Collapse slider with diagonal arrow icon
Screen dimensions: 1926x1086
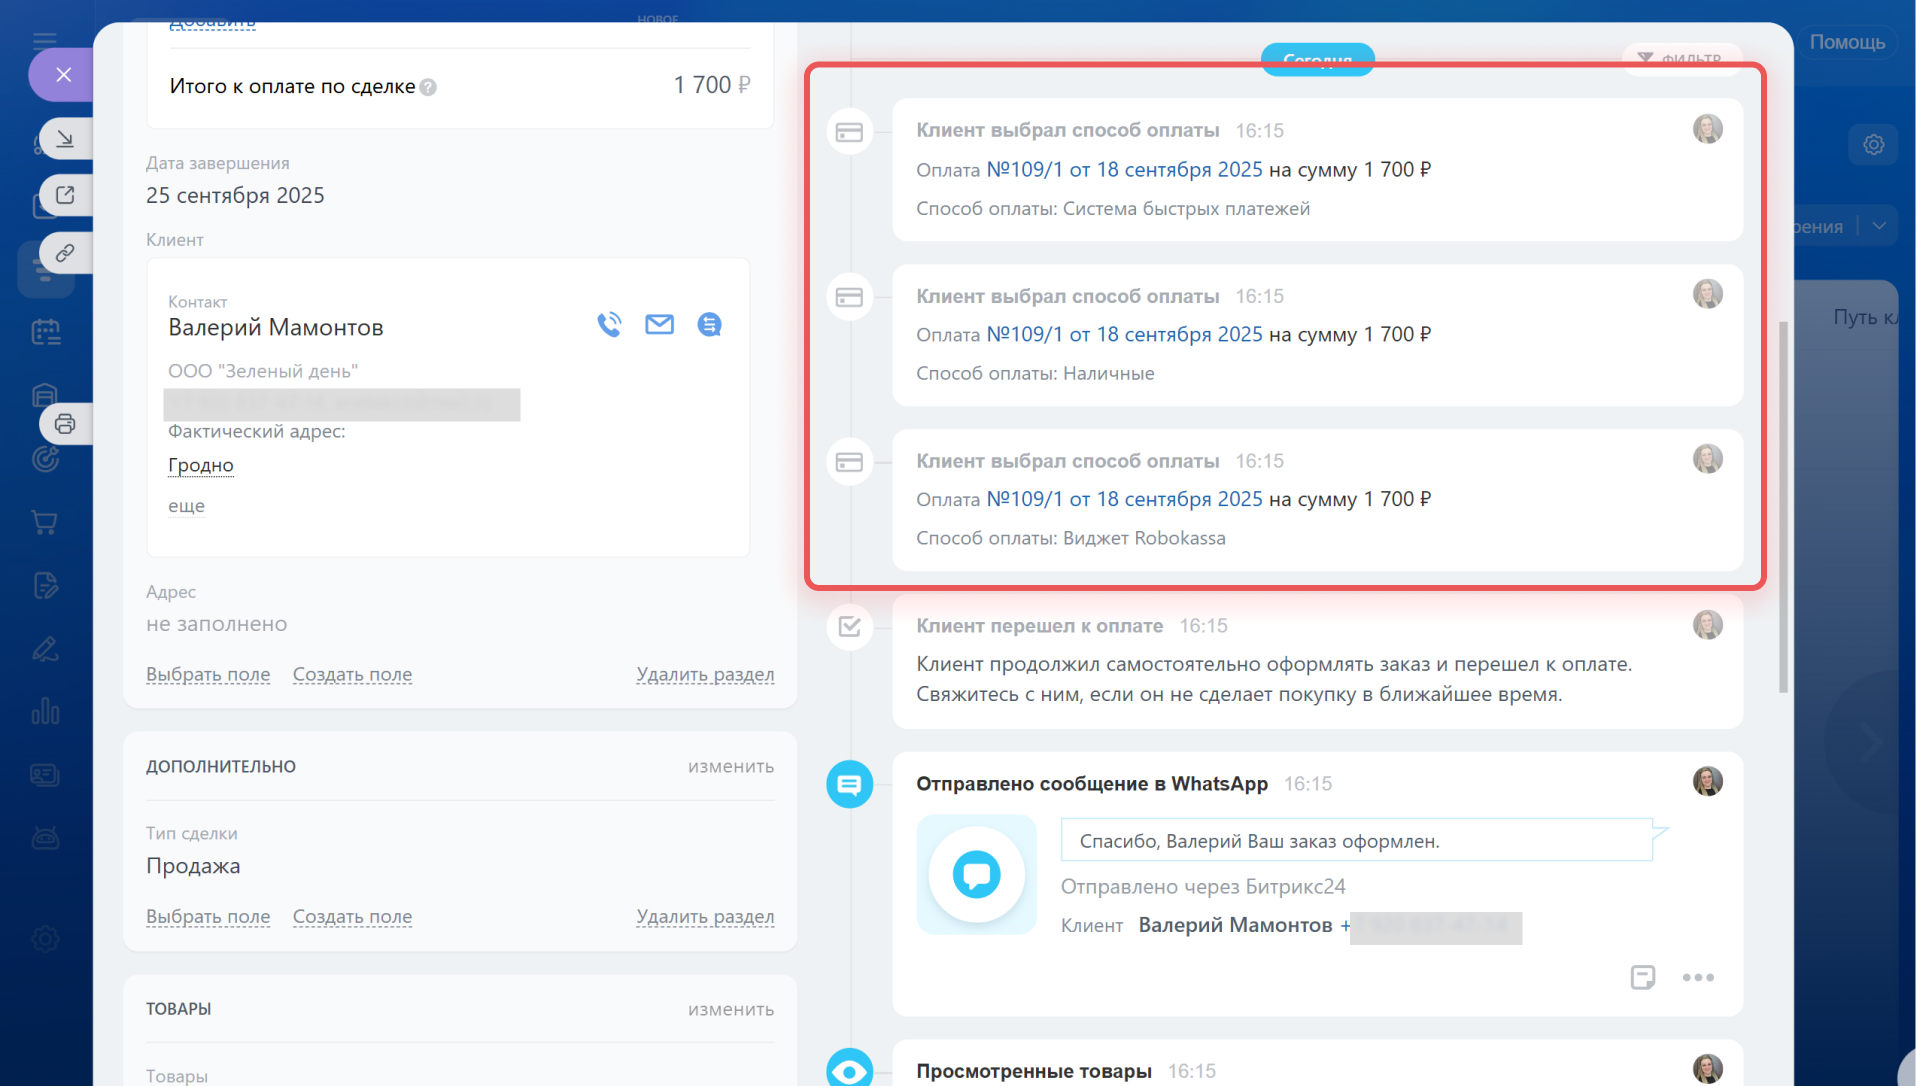pos(65,138)
